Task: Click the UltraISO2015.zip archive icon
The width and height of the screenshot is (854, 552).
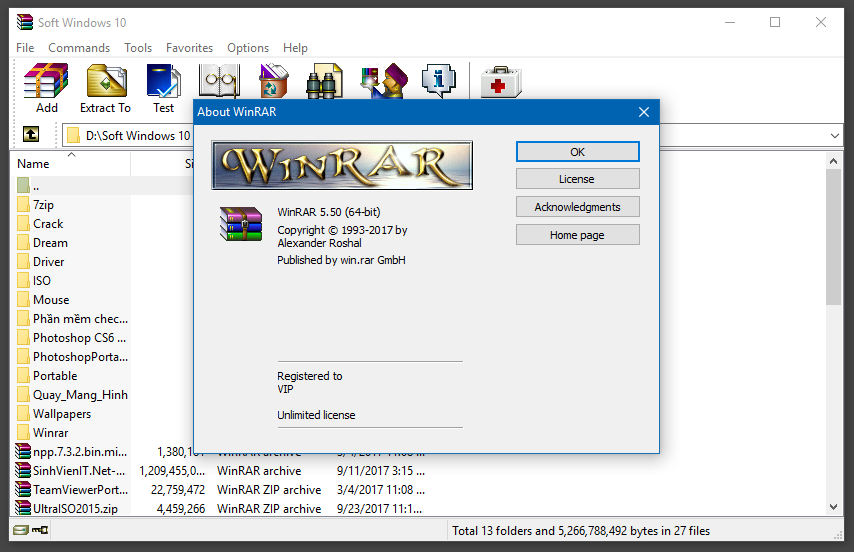Action: [23, 508]
